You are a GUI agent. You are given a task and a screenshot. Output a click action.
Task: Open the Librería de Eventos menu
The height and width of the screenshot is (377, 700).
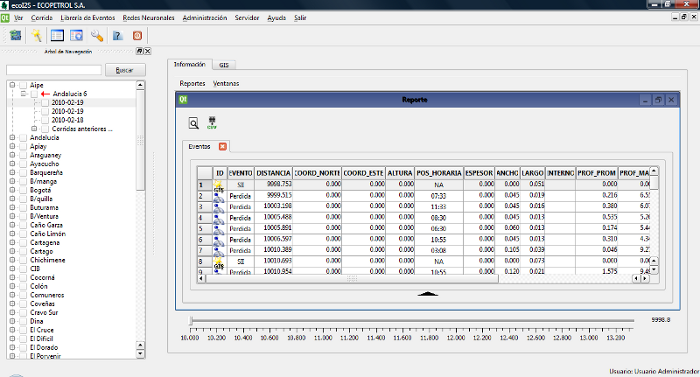88,18
